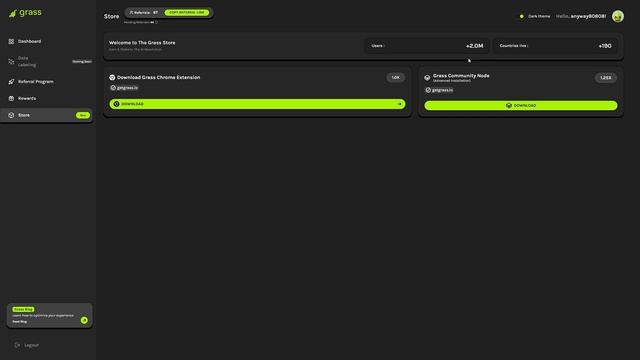Screen dimensions: 640x360
Task: Click the Community Node cube icon
Action: point(427,78)
